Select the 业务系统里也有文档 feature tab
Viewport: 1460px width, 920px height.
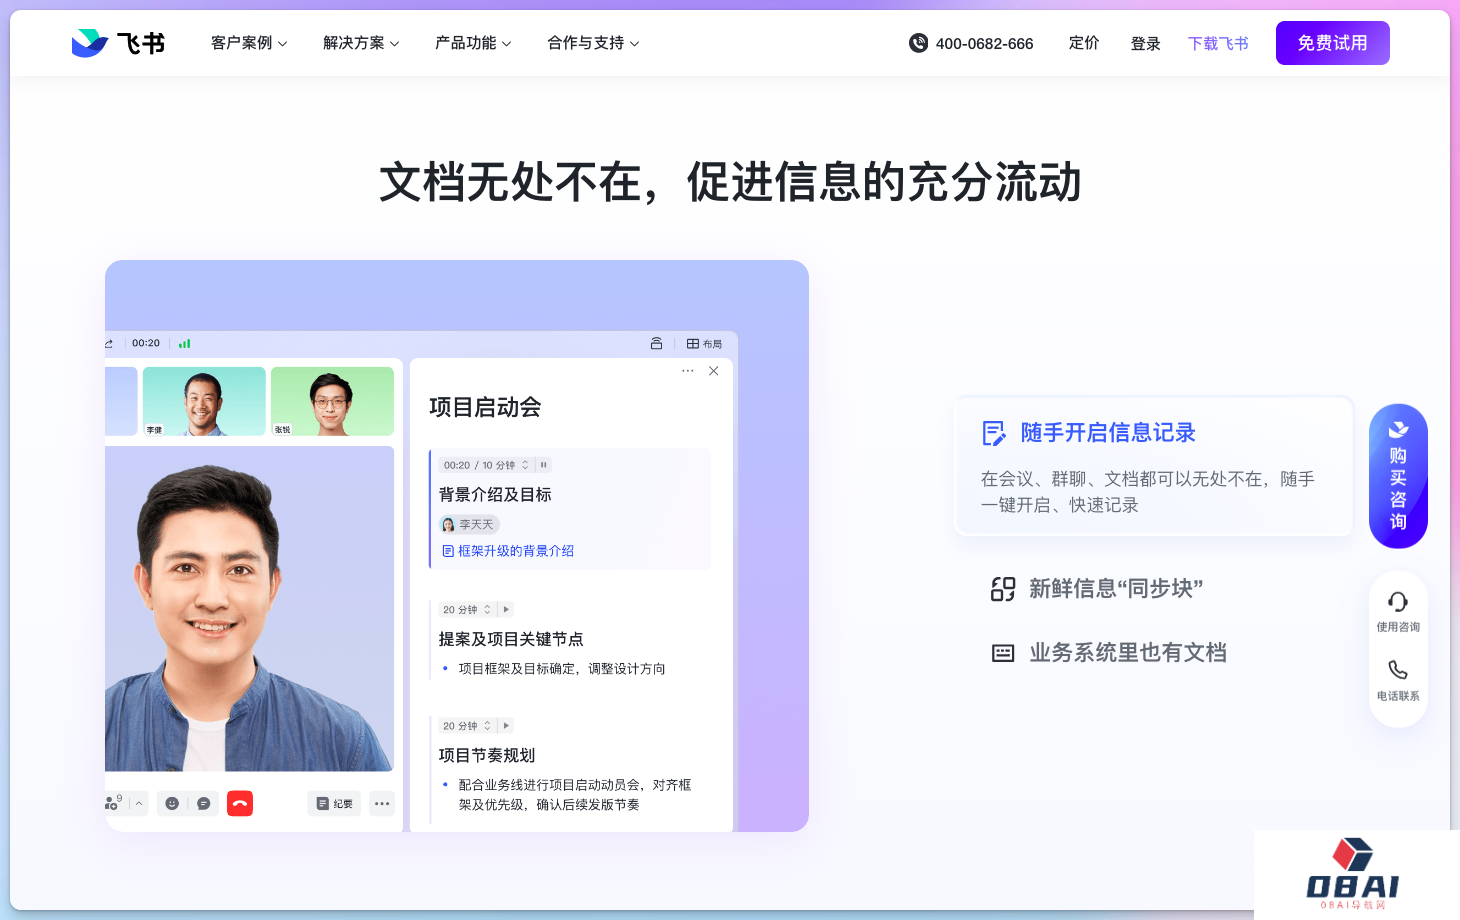(x=1127, y=653)
